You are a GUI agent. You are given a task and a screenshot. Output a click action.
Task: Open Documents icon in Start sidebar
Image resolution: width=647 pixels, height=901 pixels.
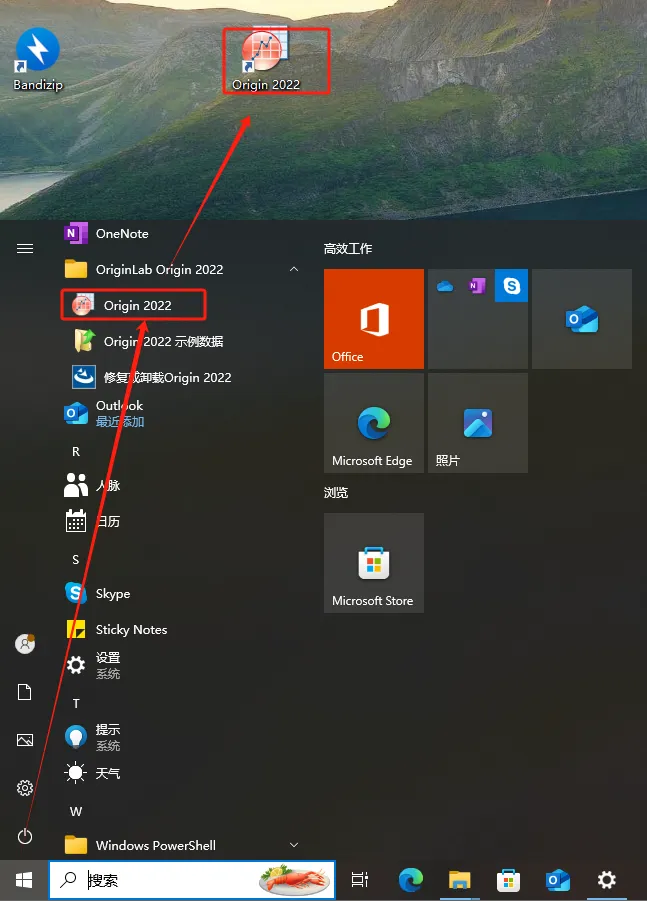point(25,692)
